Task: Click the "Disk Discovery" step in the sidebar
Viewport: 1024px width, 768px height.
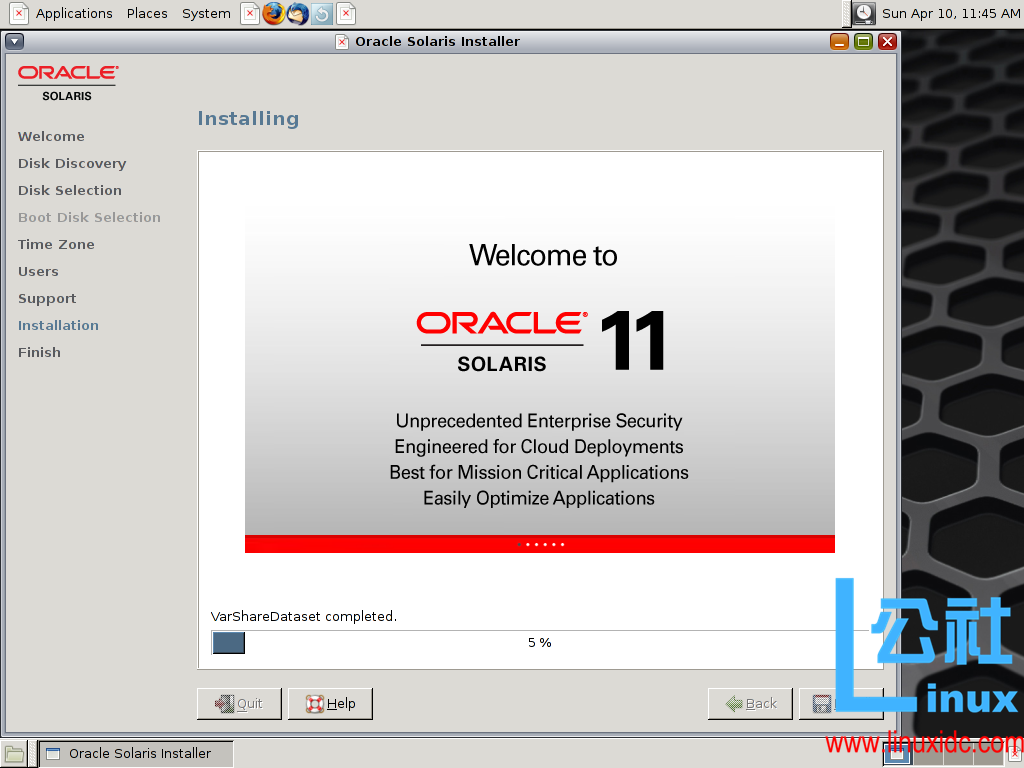Action: [72, 163]
